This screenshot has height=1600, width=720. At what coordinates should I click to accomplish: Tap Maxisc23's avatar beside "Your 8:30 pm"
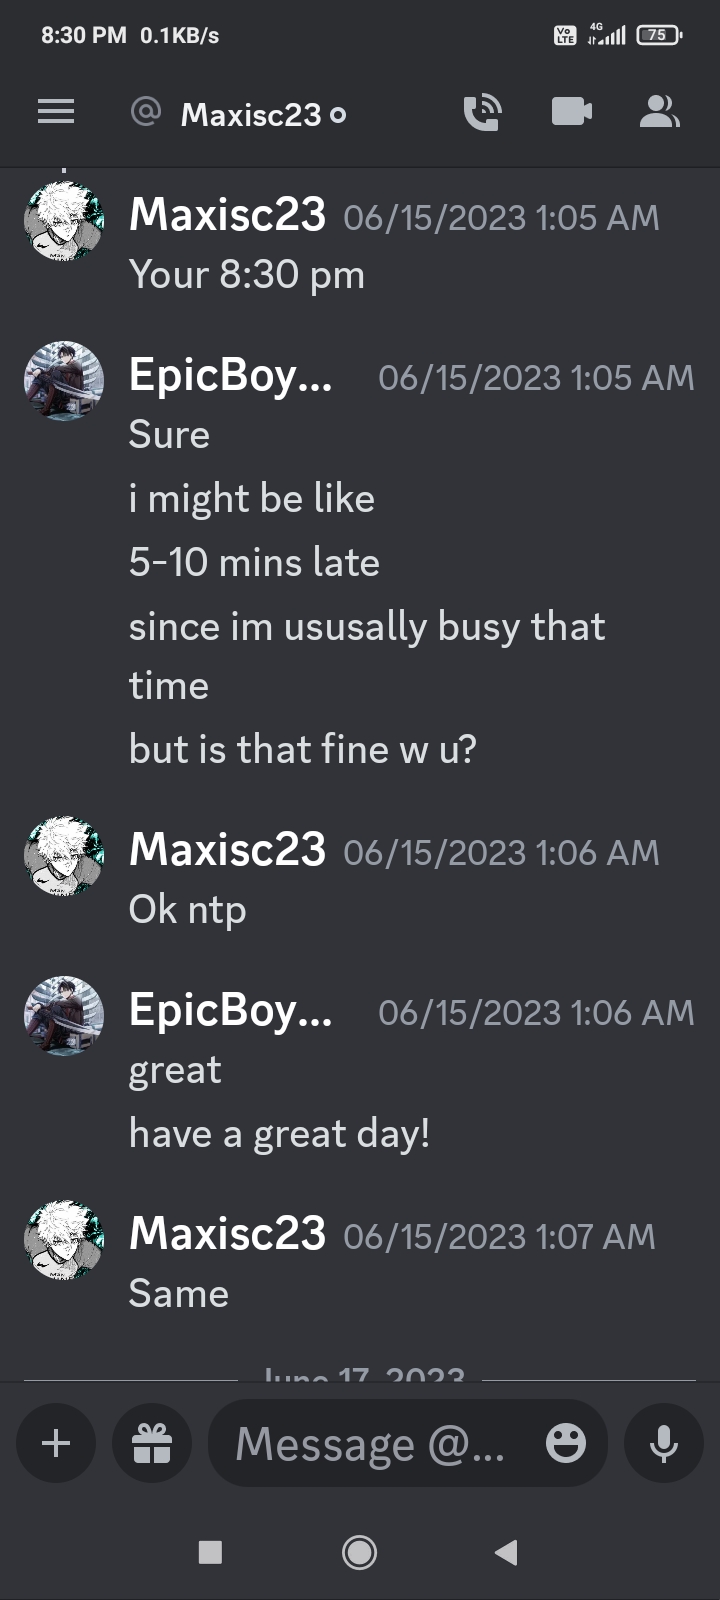(64, 222)
